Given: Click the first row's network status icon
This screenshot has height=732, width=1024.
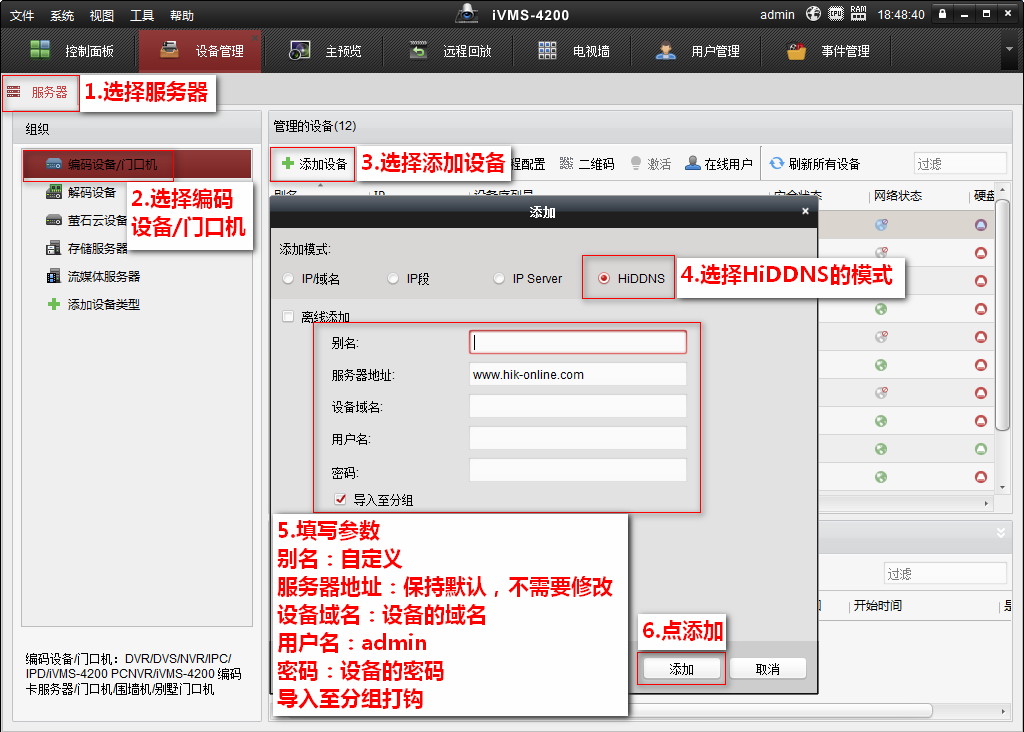Looking at the screenshot, I should tap(881, 225).
